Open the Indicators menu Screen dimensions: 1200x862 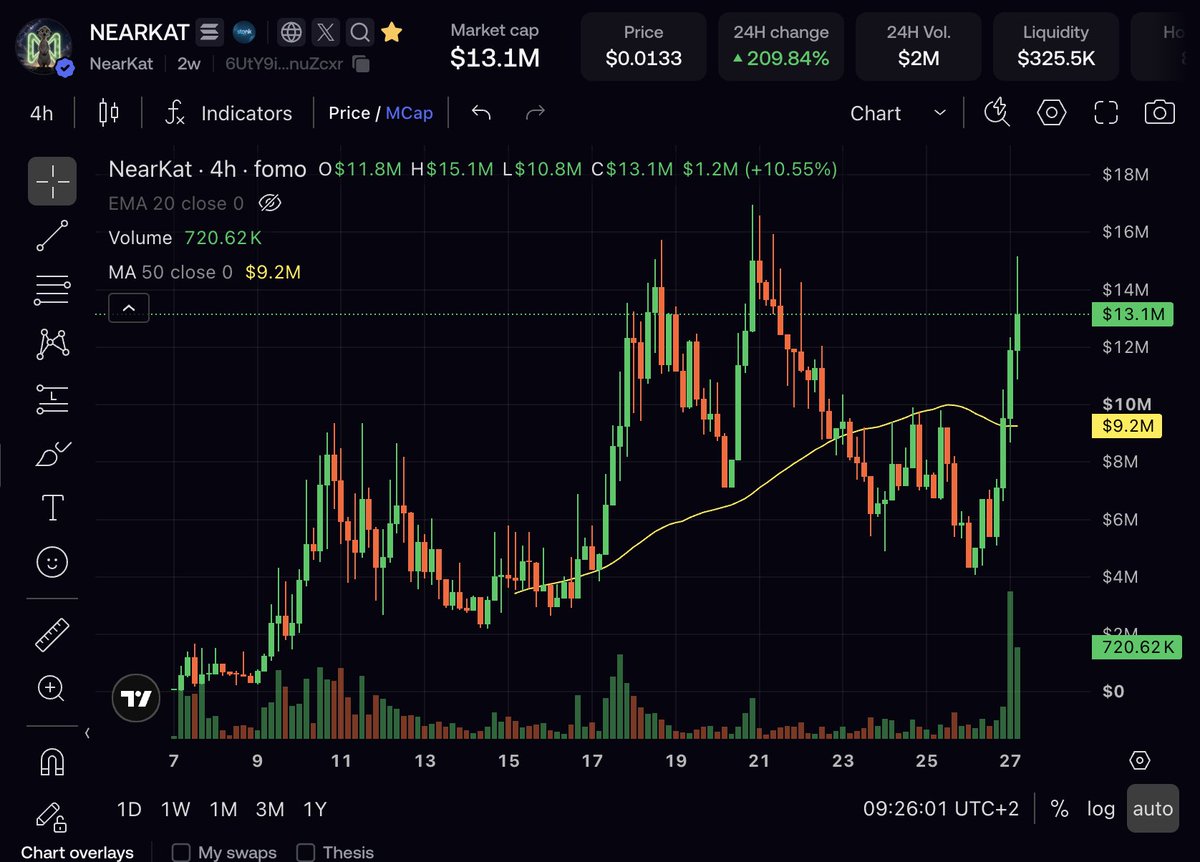(229, 113)
